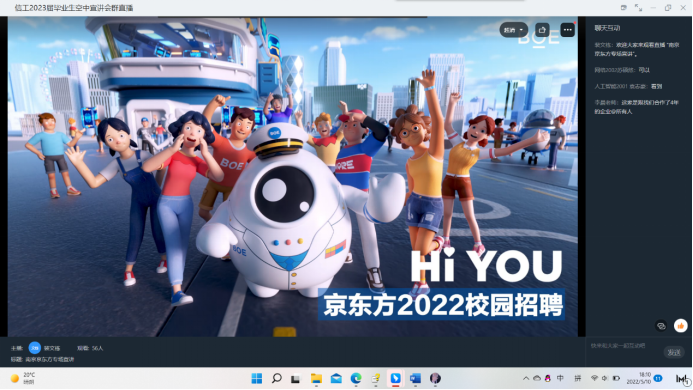Open the share icon on the video
This screenshot has width=693, height=390.
click(542, 30)
